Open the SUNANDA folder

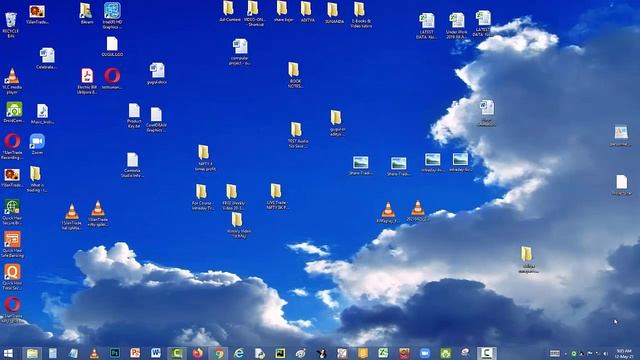[333, 13]
